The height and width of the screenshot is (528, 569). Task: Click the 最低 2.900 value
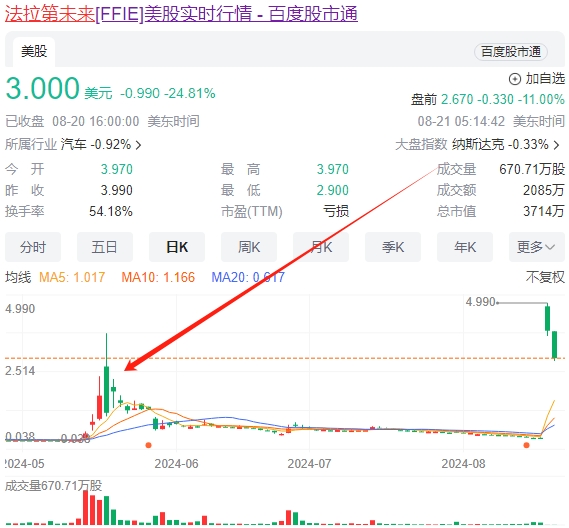[x=332, y=190]
